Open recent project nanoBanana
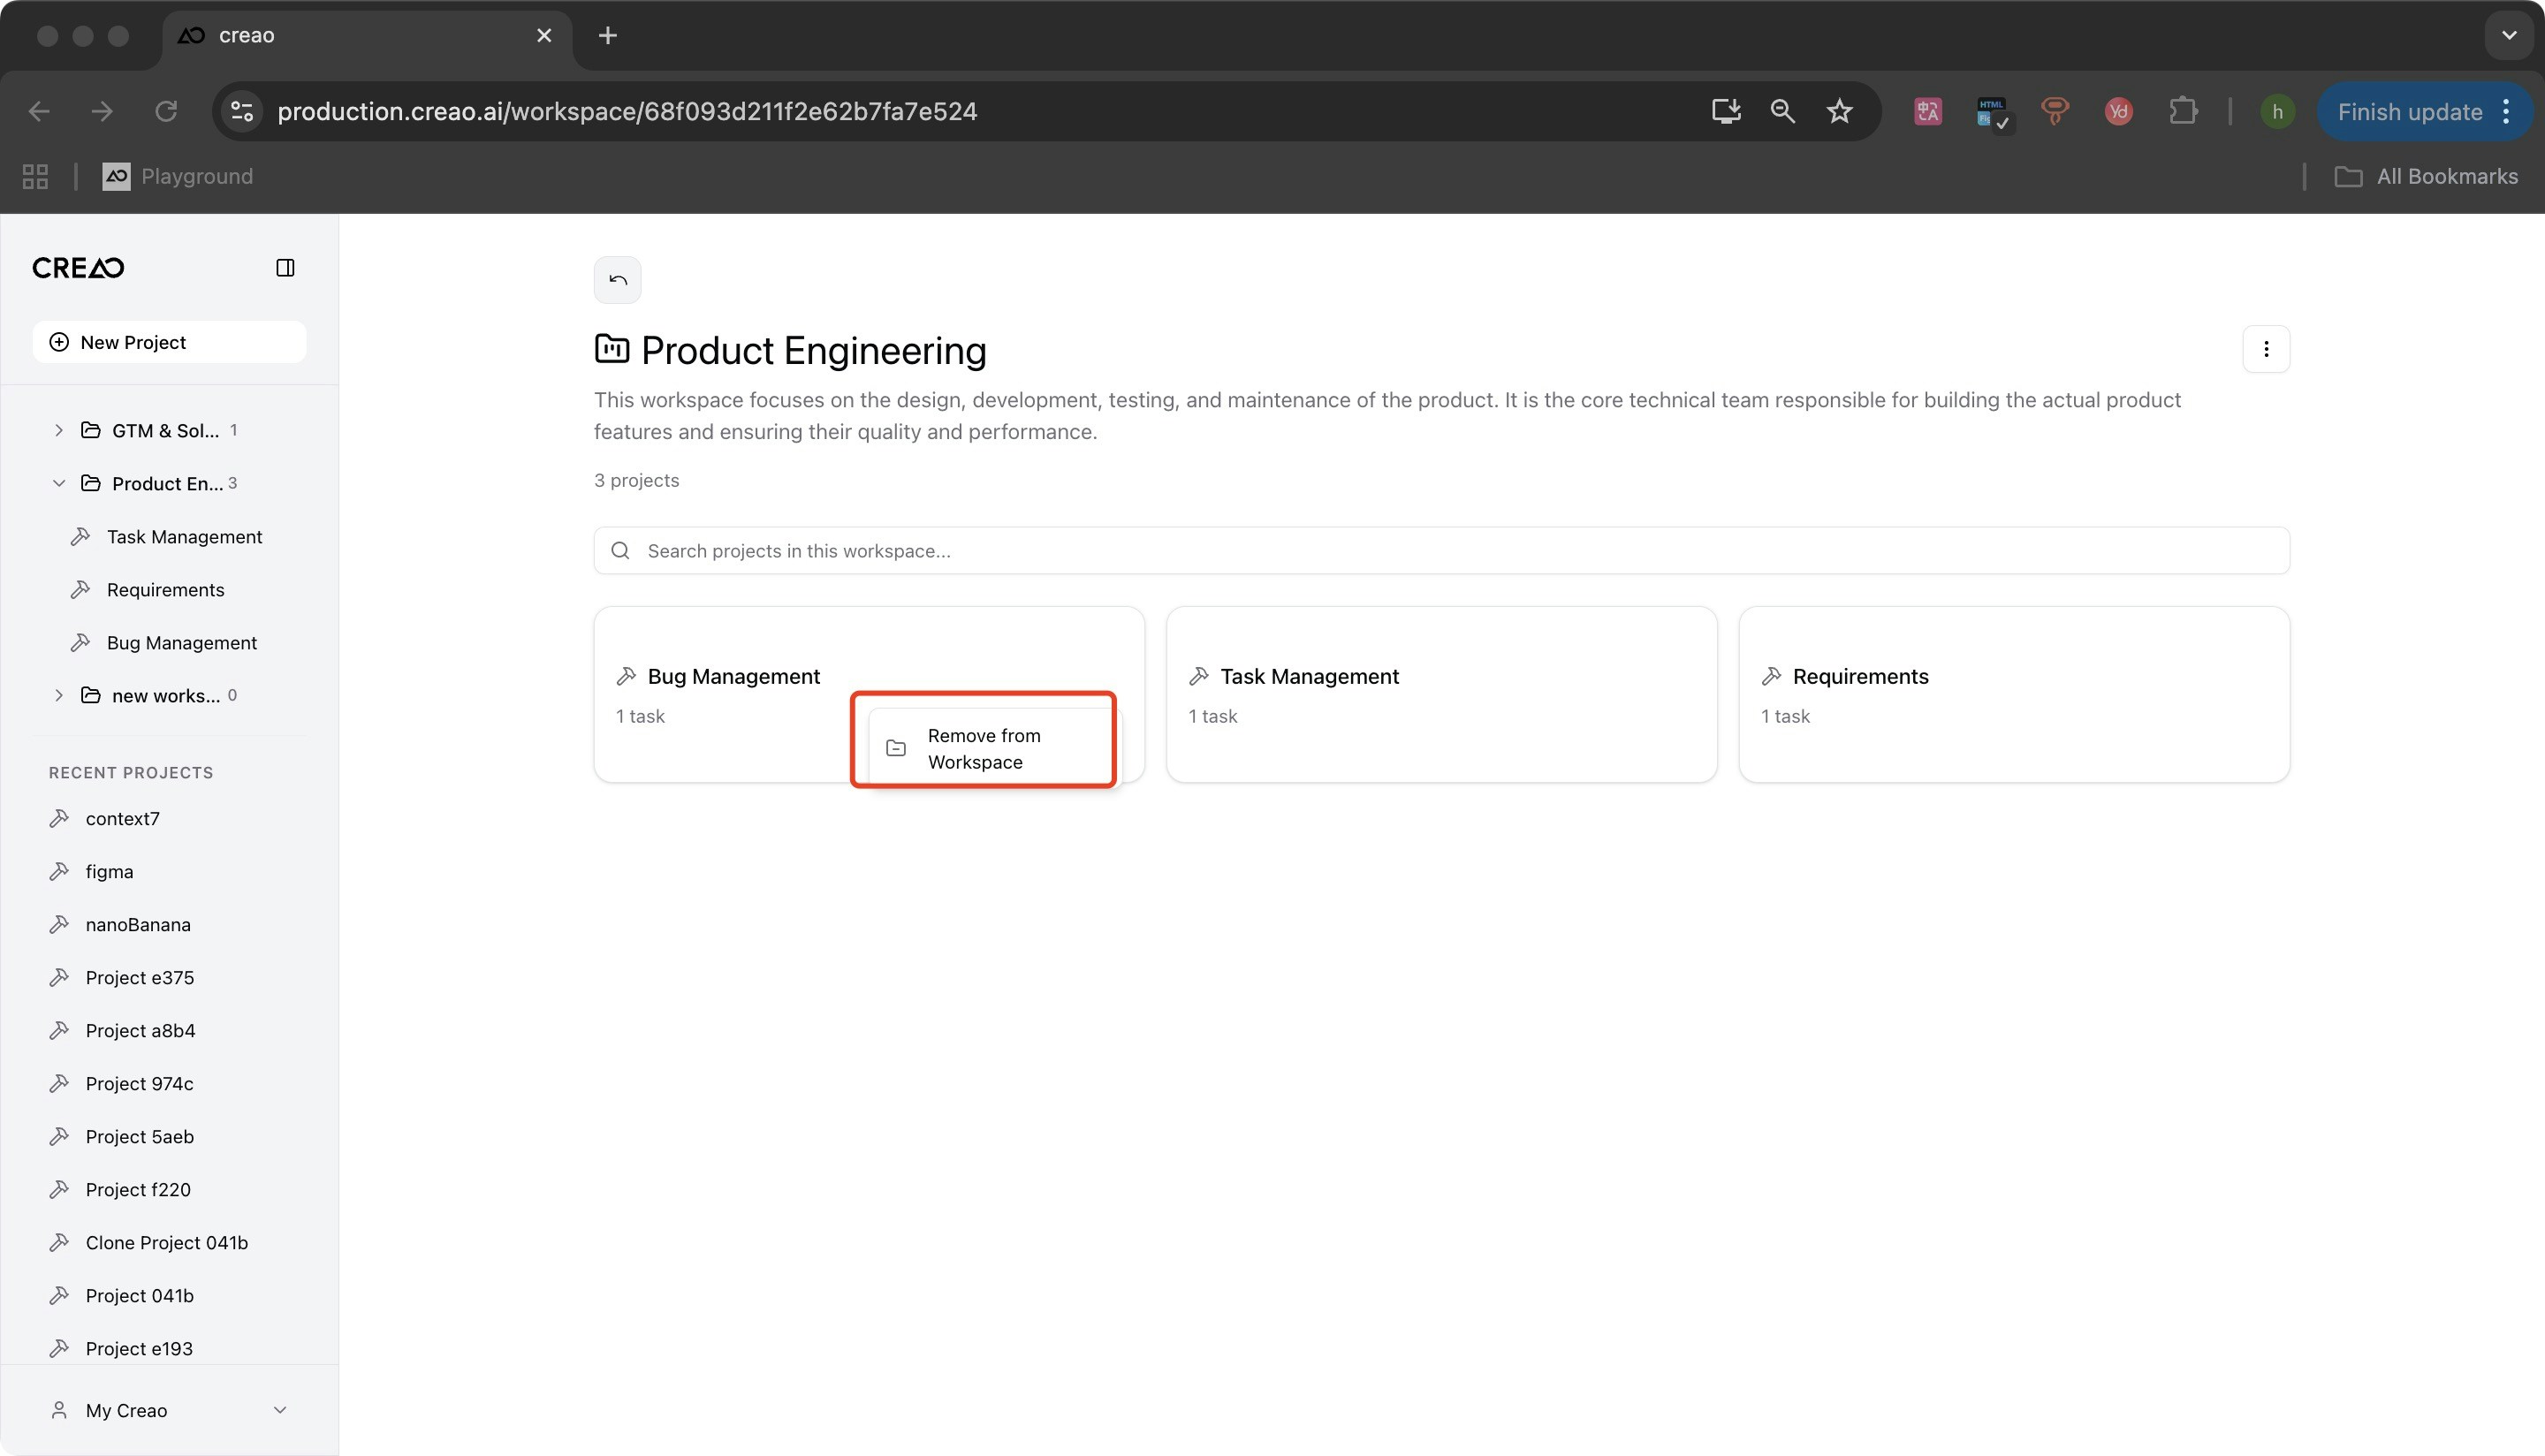Viewport: 2545px width, 1456px height. coord(138,924)
